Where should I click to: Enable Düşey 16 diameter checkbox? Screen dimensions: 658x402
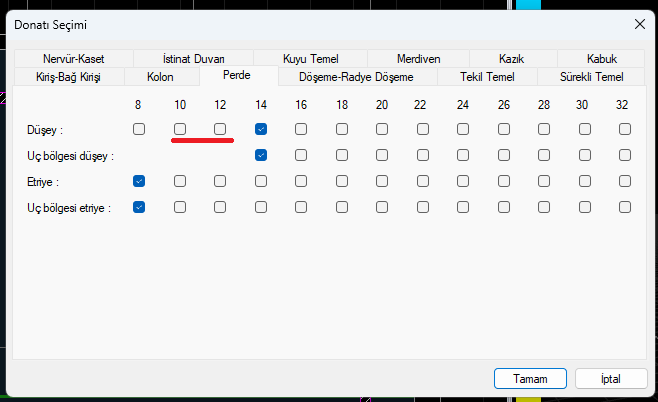(x=301, y=129)
